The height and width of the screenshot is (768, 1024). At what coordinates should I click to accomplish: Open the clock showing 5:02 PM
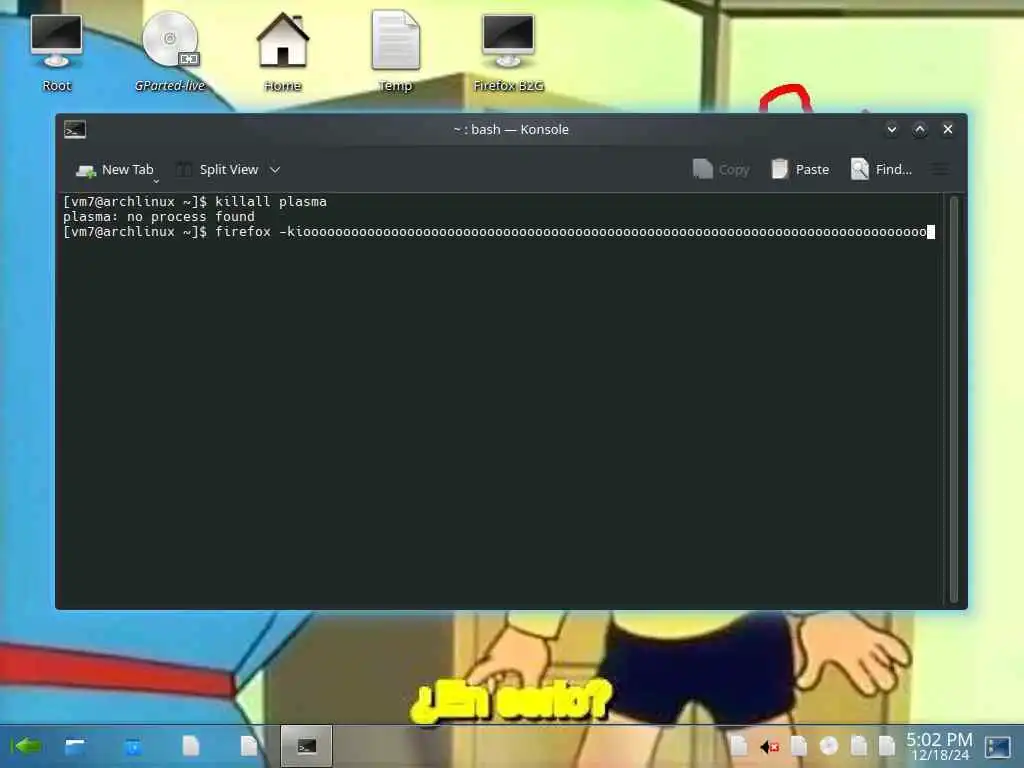tap(939, 746)
